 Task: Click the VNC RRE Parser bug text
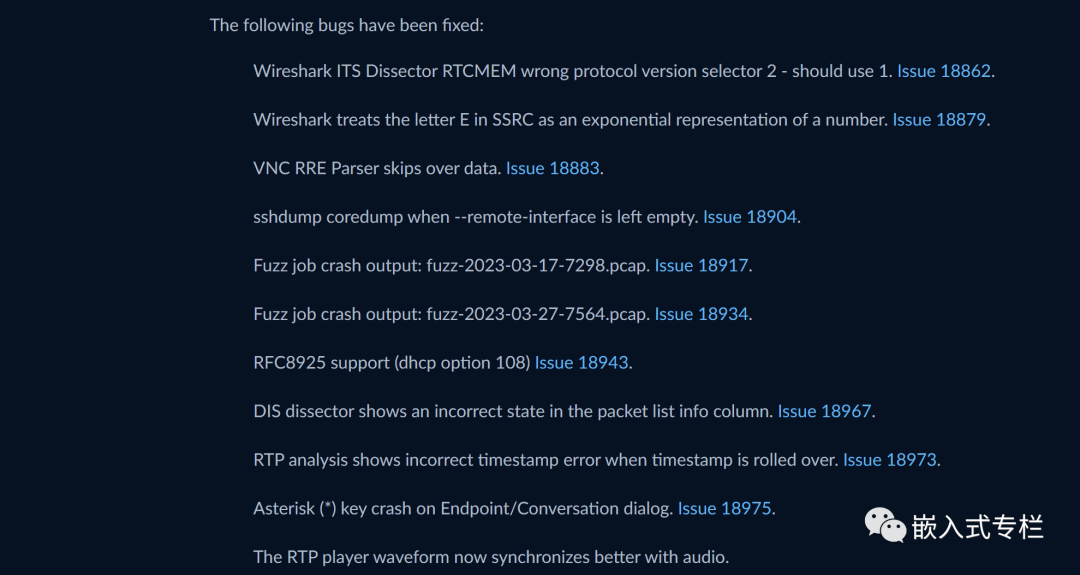[377, 168]
